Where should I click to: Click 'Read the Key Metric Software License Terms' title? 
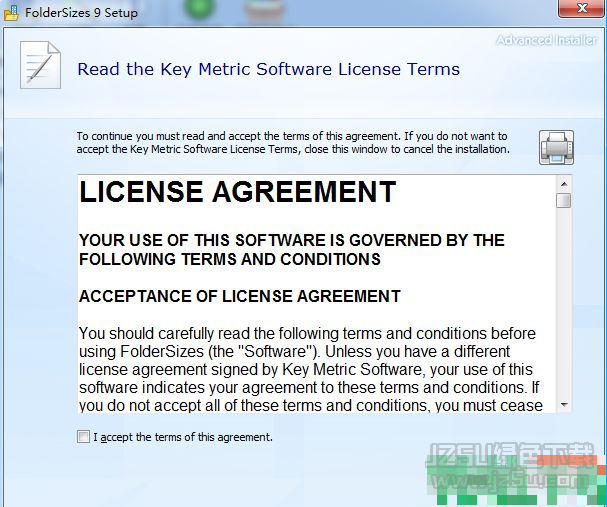coord(269,69)
